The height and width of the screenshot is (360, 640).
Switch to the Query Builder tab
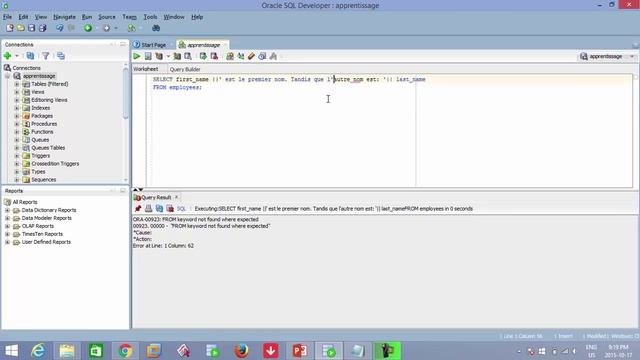(x=185, y=69)
